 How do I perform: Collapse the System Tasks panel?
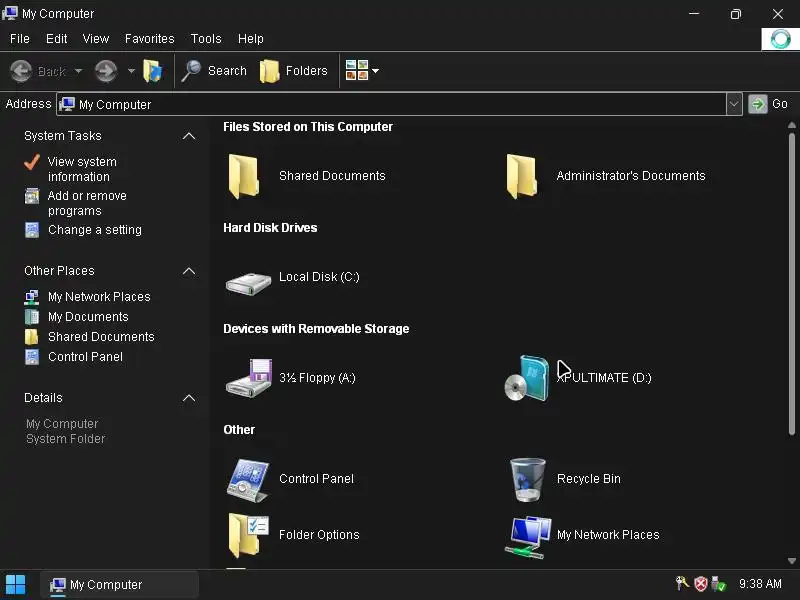point(189,136)
